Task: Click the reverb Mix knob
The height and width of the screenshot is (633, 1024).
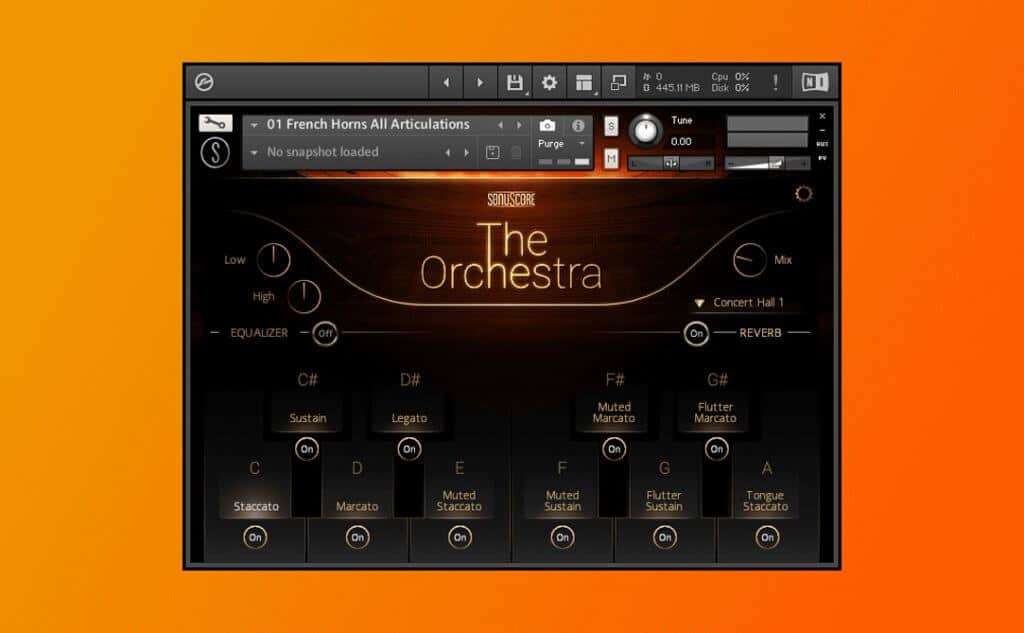Action: point(750,260)
